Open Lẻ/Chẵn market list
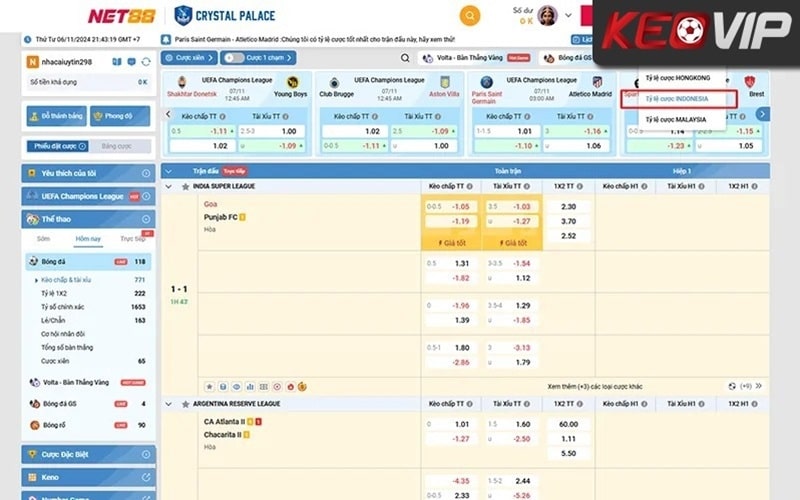 coord(53,320)
